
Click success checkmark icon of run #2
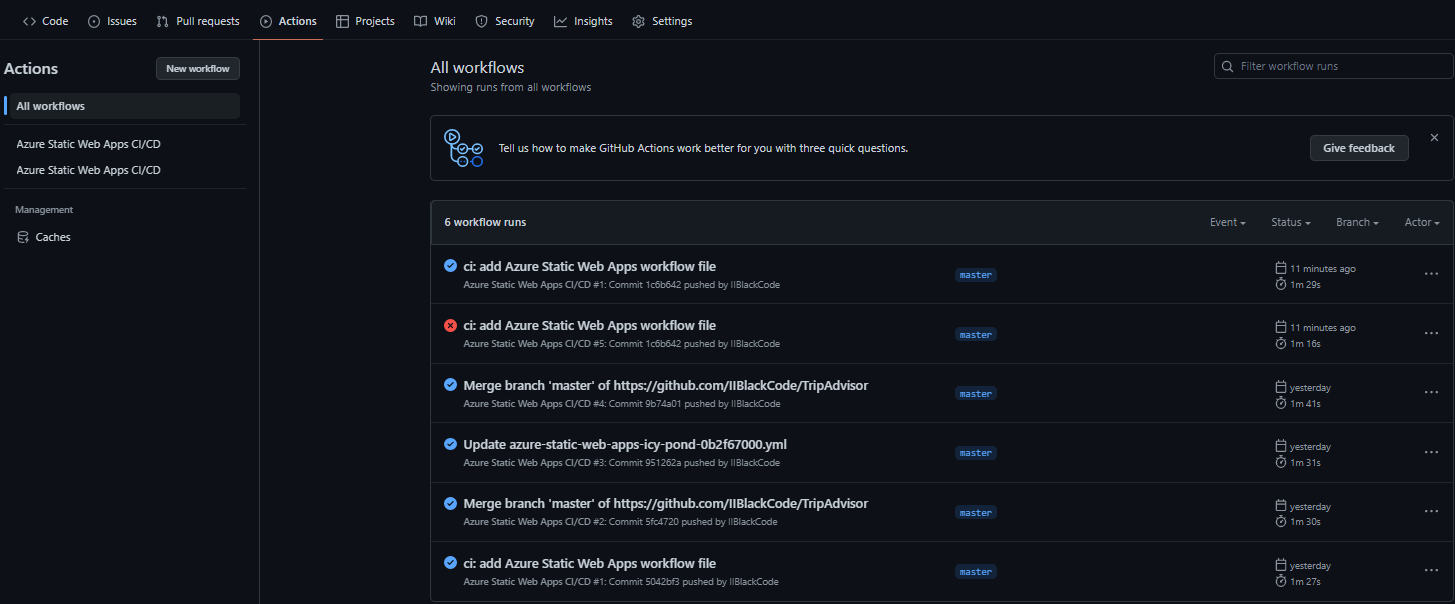[x=450, y=503]
